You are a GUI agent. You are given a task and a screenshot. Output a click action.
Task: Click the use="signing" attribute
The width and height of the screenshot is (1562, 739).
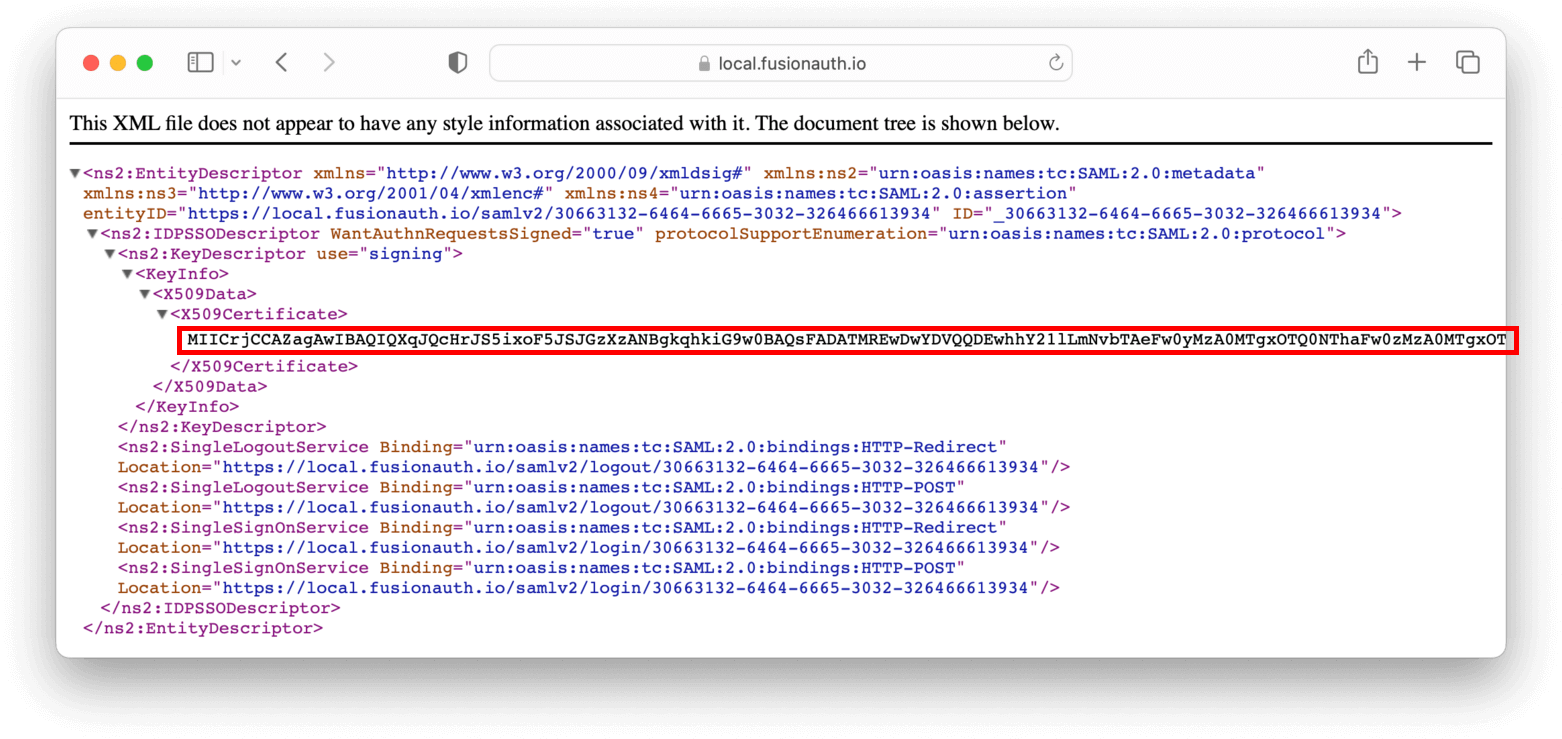click(x=385, y=253)
